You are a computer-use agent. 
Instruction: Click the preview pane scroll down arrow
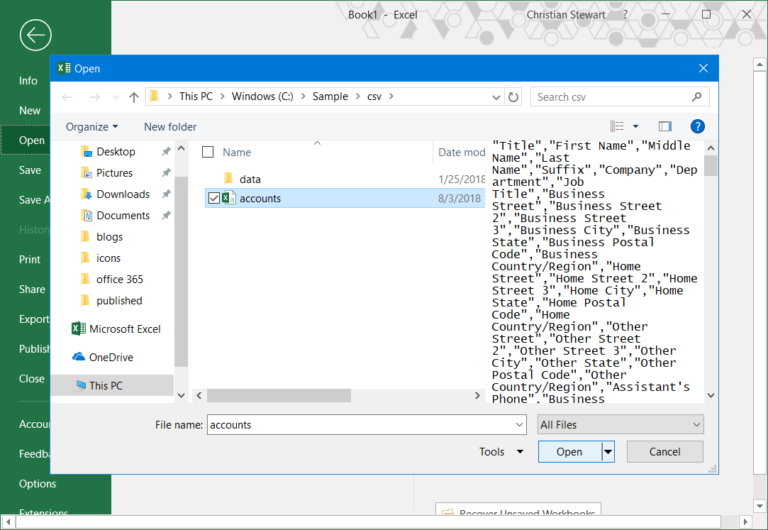coord(711,395)
